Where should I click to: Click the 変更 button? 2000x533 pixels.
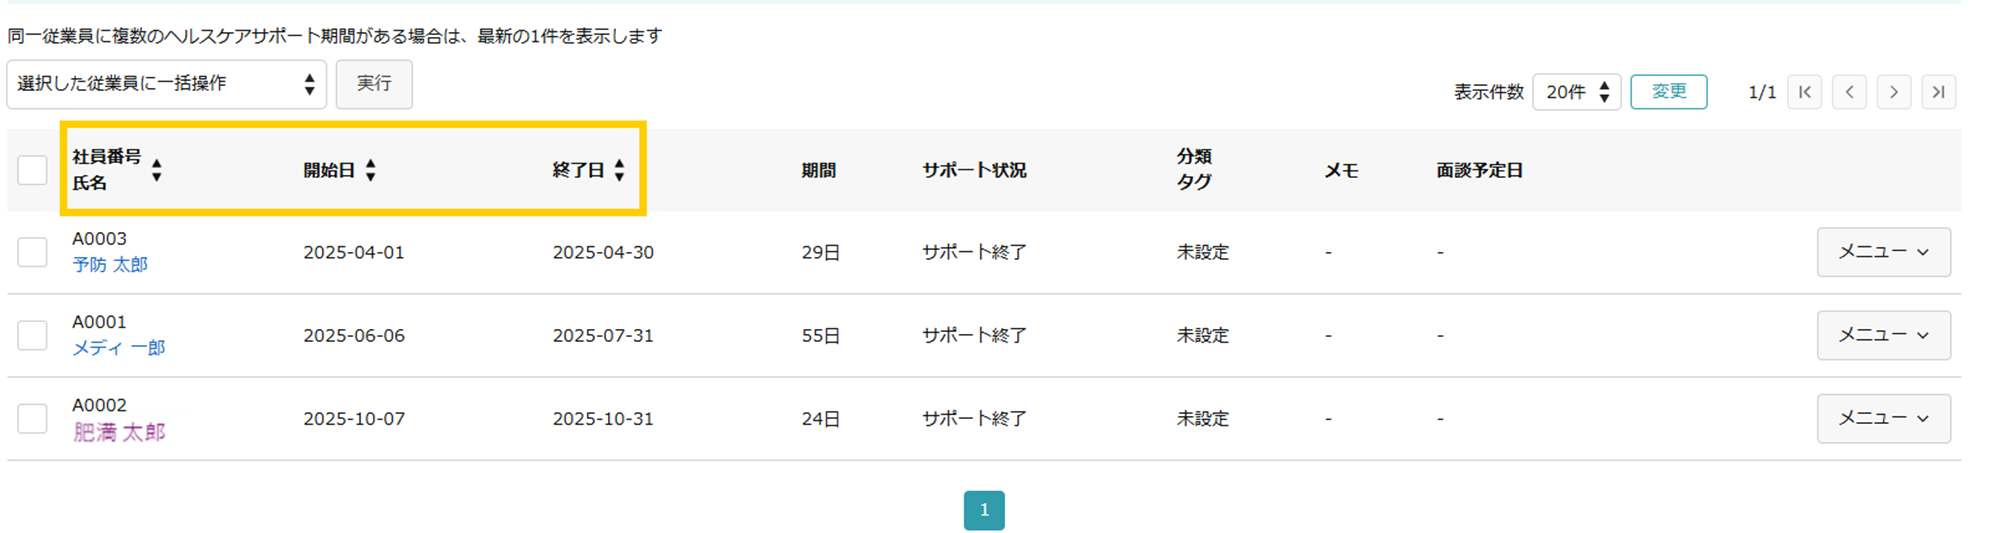pos(1668,92)
